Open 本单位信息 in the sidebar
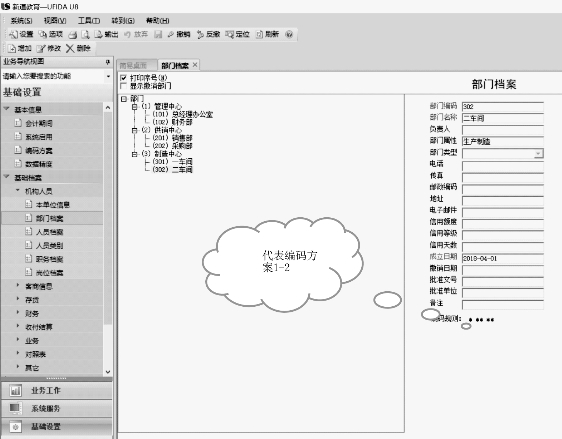 click(52, 205)
